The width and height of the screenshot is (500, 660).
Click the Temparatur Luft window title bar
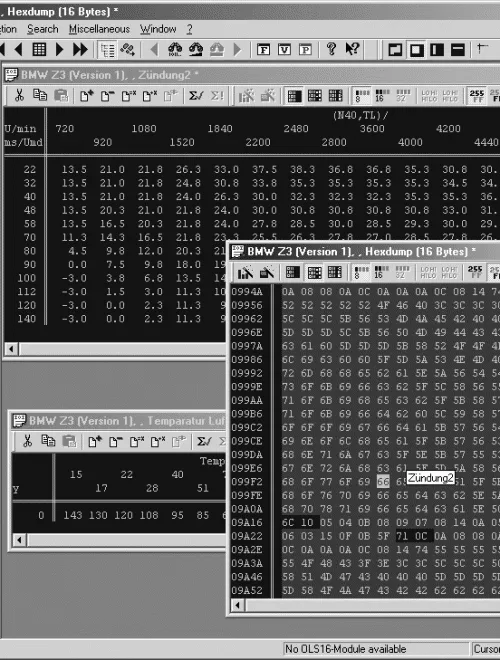(119, 420)
